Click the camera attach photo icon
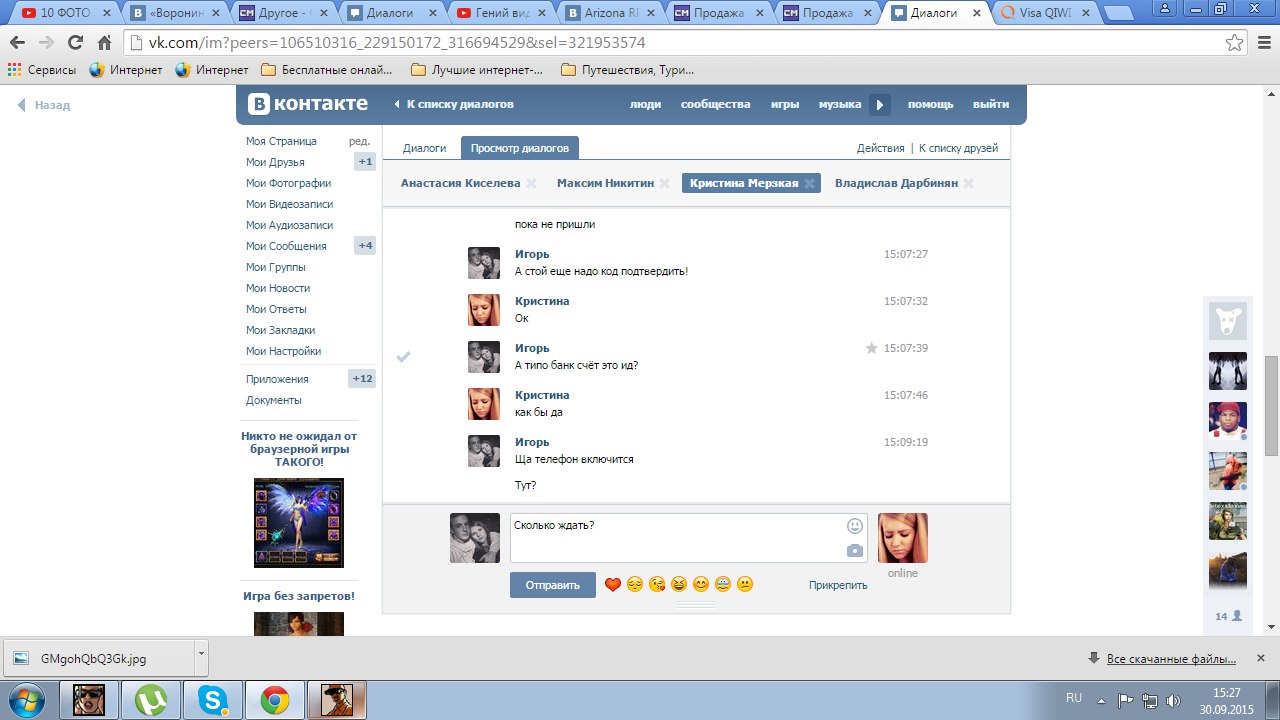 854,551
